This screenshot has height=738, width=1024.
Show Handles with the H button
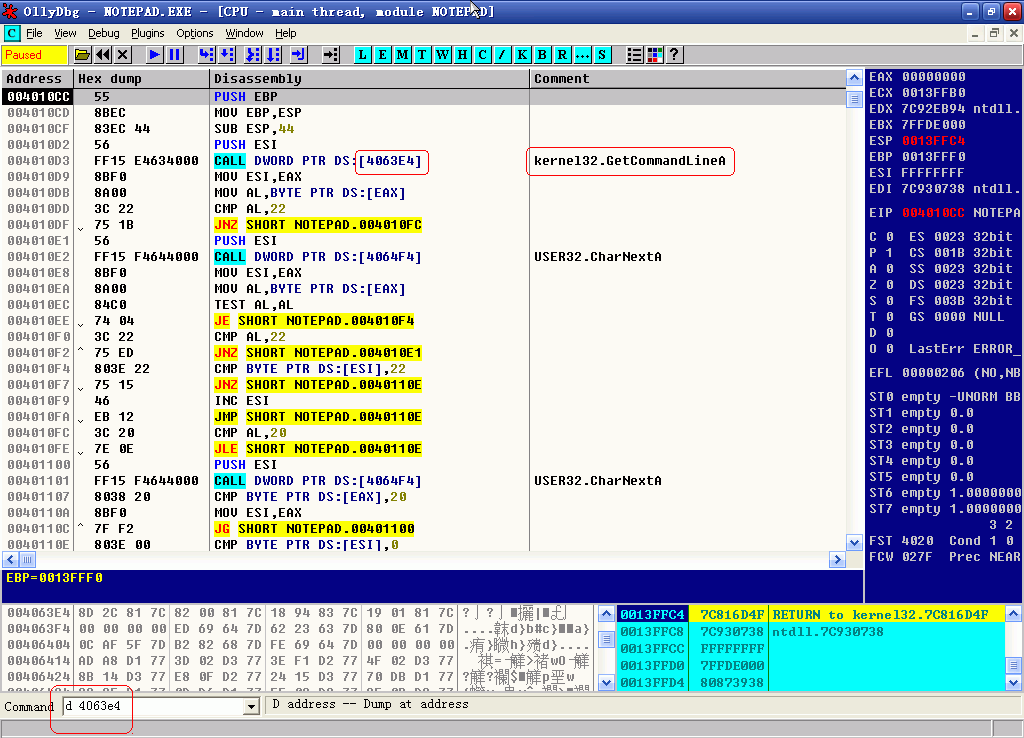pyautogui.click(x=462, y=55)
